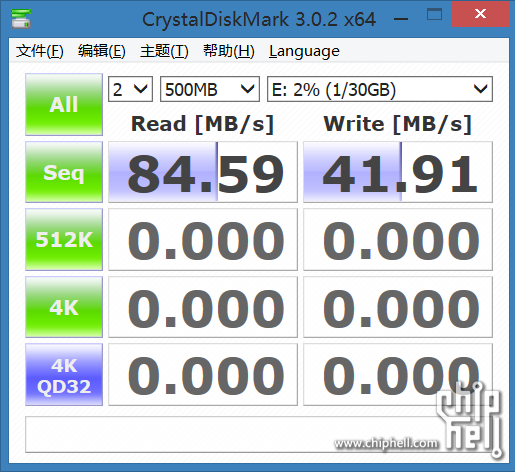
Task: Open the 500MB test size dropdown
Action: [210, 89]
